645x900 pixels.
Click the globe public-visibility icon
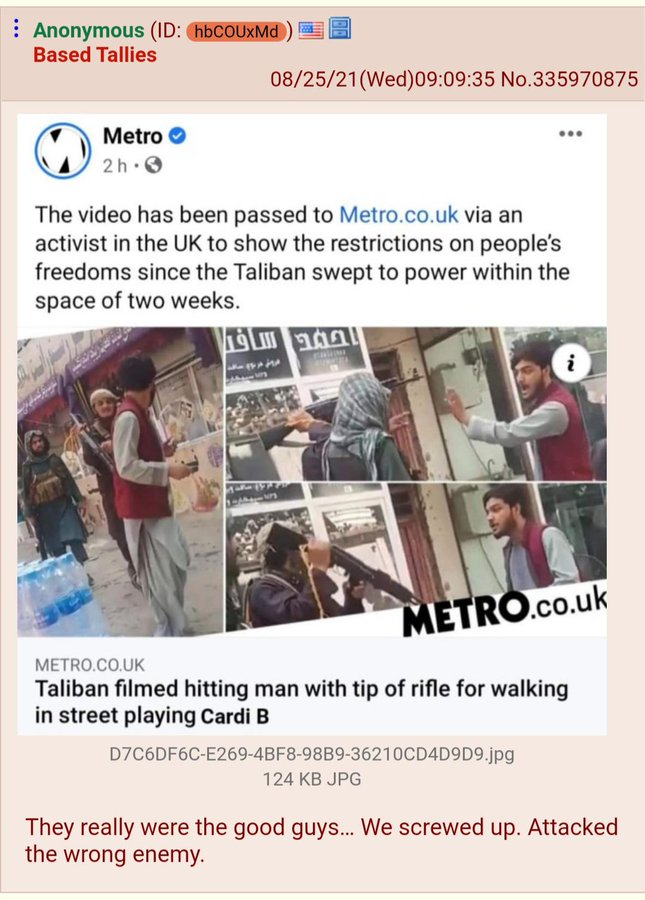click(x=153, y=166)
